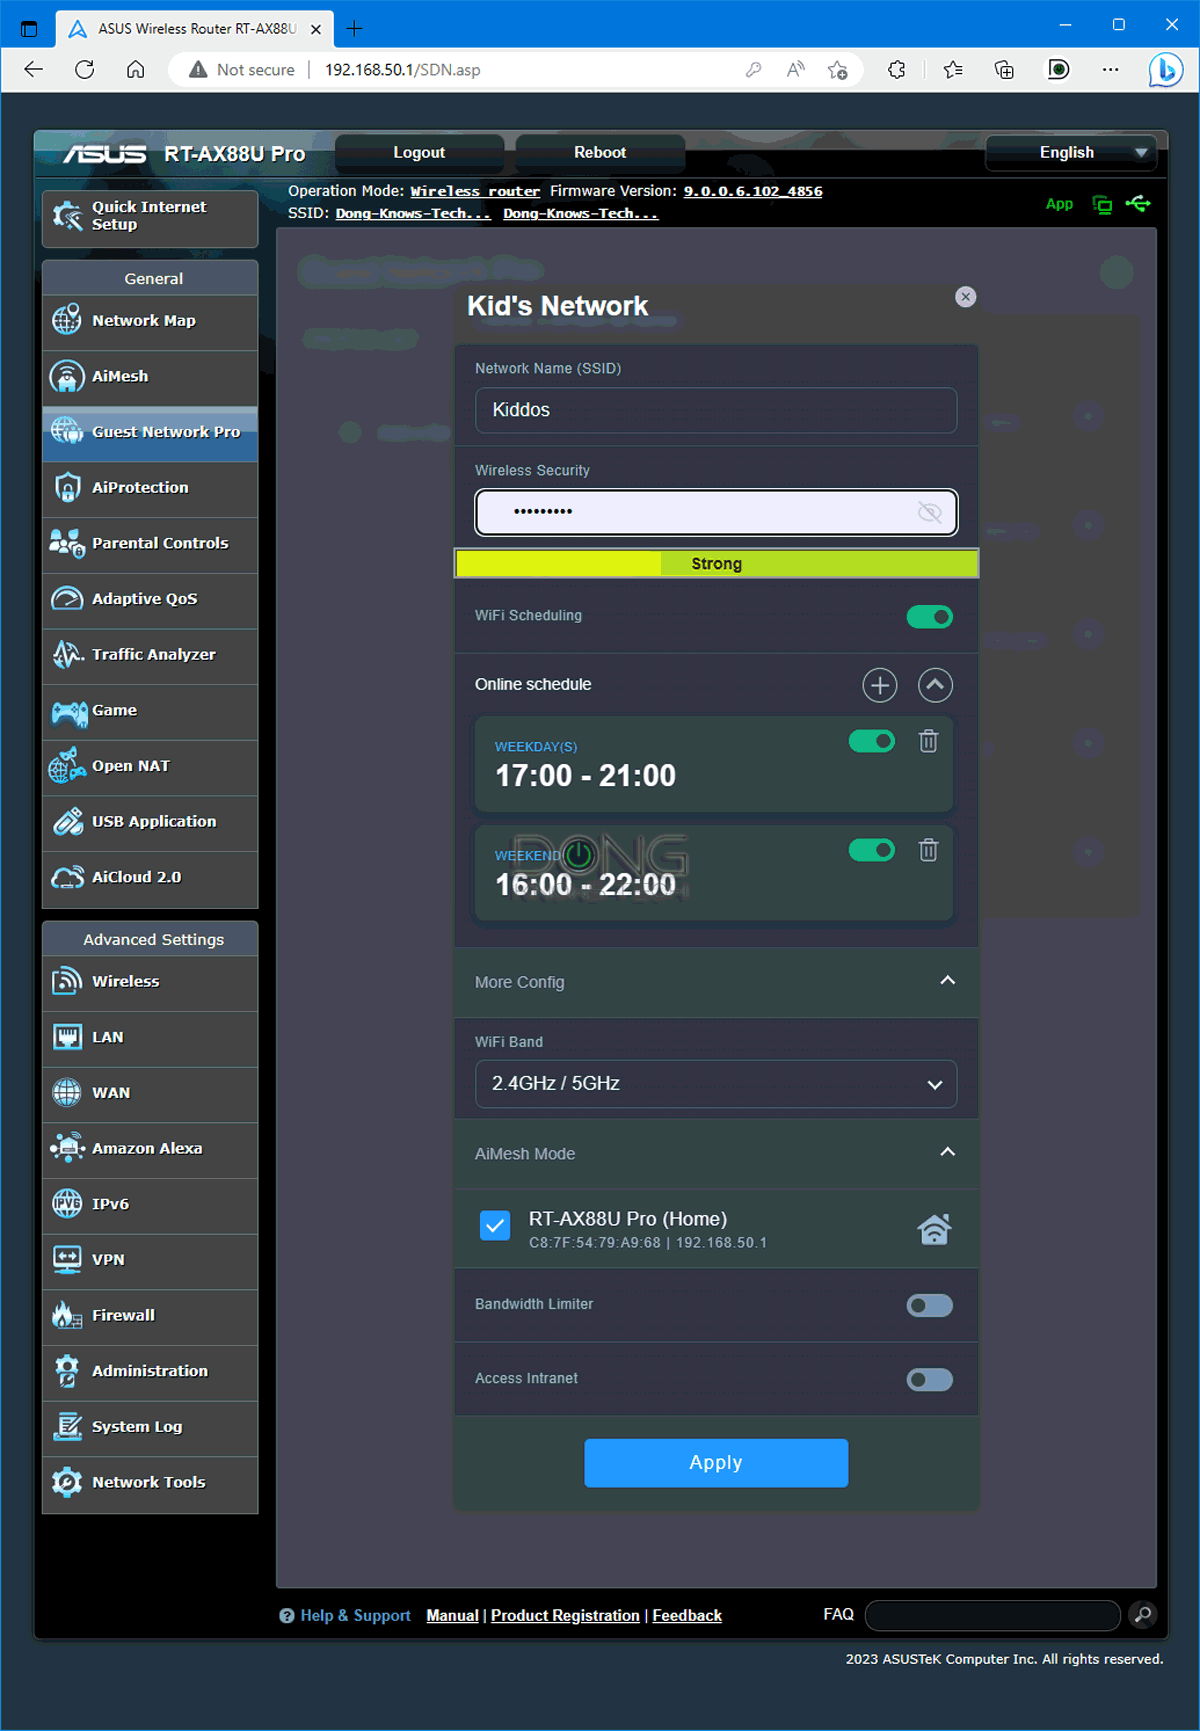Toggle the weekday schedule switch

[872, 741]
